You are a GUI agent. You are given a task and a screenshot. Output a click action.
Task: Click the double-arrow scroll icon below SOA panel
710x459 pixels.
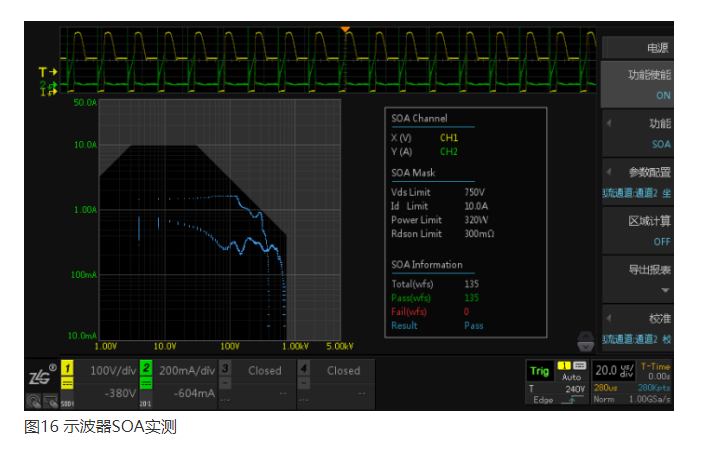pos(587,340)
